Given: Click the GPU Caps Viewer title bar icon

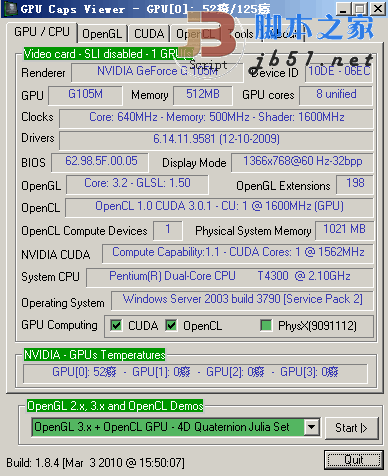Looking at the screenshot, I should coord(11,9).
